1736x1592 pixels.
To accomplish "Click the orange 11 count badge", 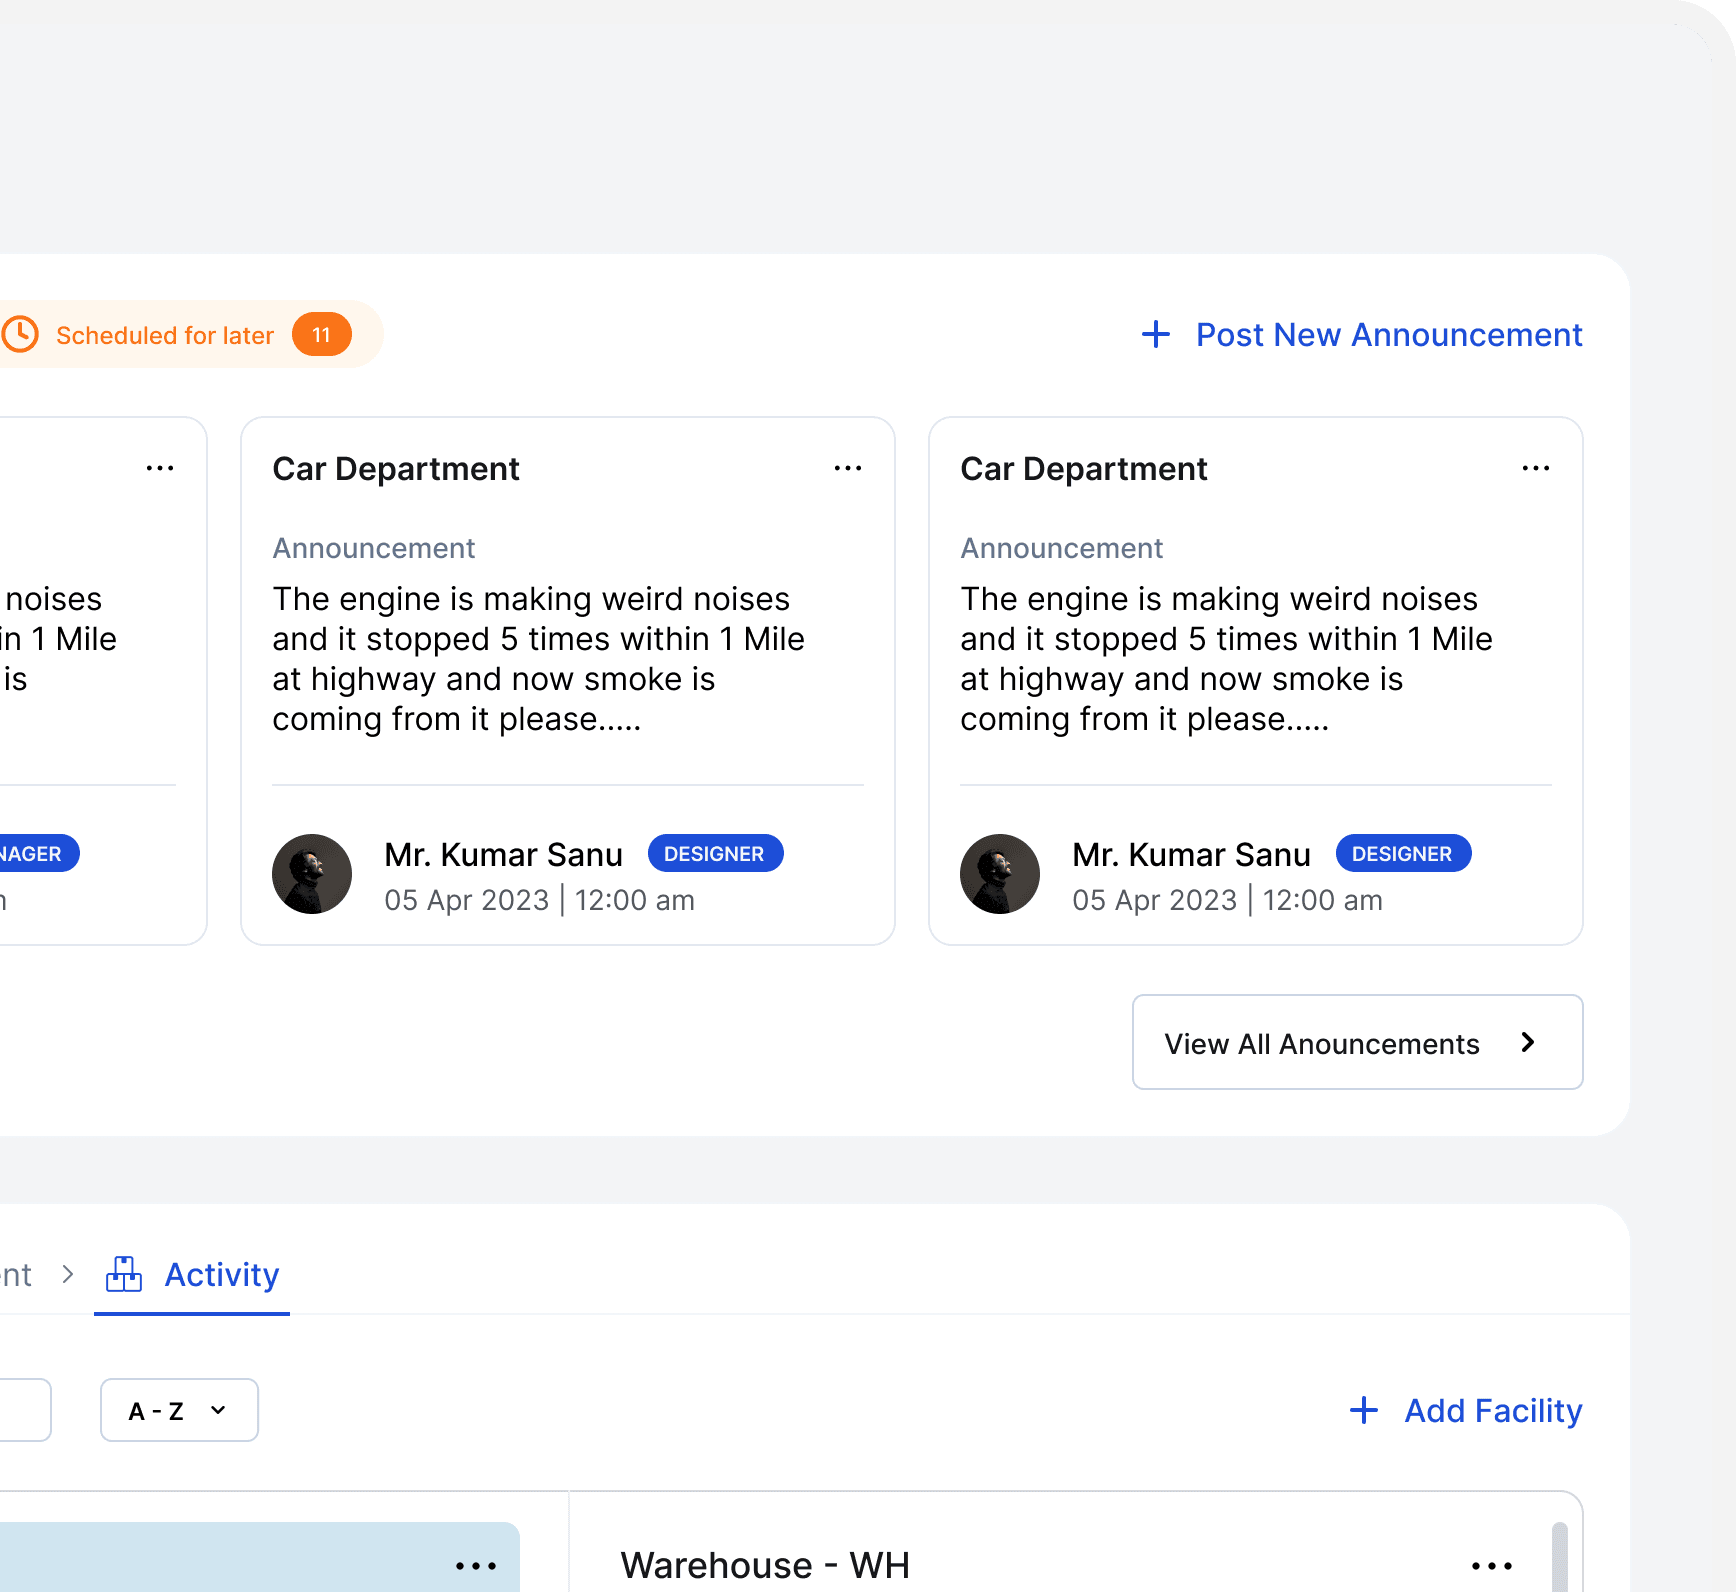I will [321, 334].
